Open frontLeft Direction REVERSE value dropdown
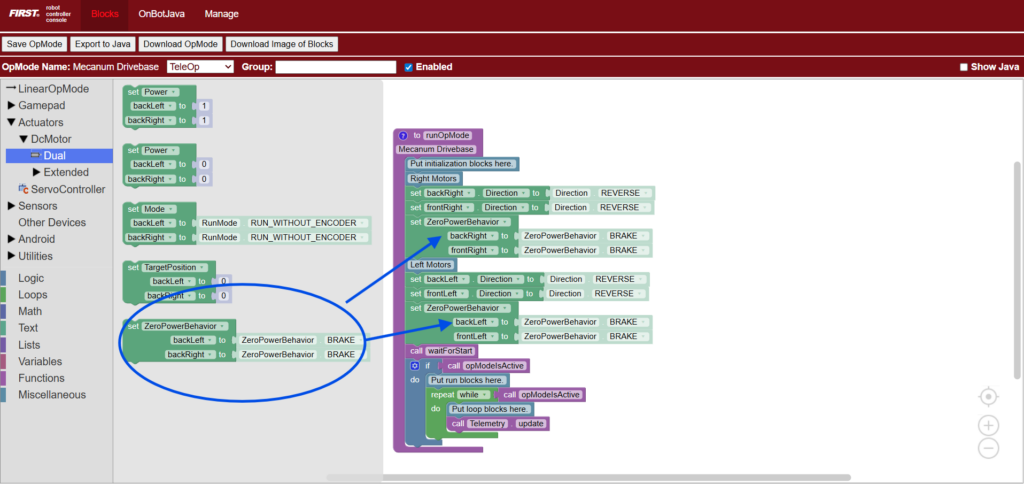Image resolution: width=1024 pixels, height=484 pixels. click(x=618, y=293)
